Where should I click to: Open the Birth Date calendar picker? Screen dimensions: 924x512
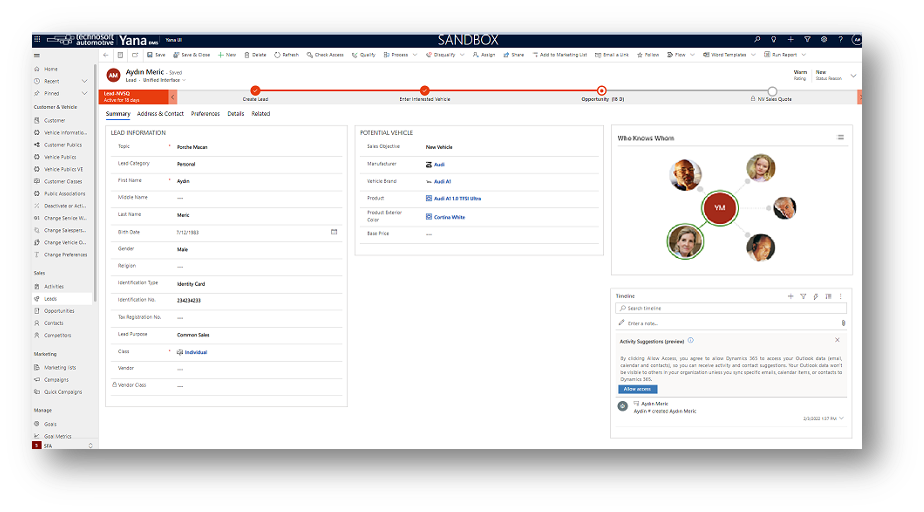tap(334, 231)
